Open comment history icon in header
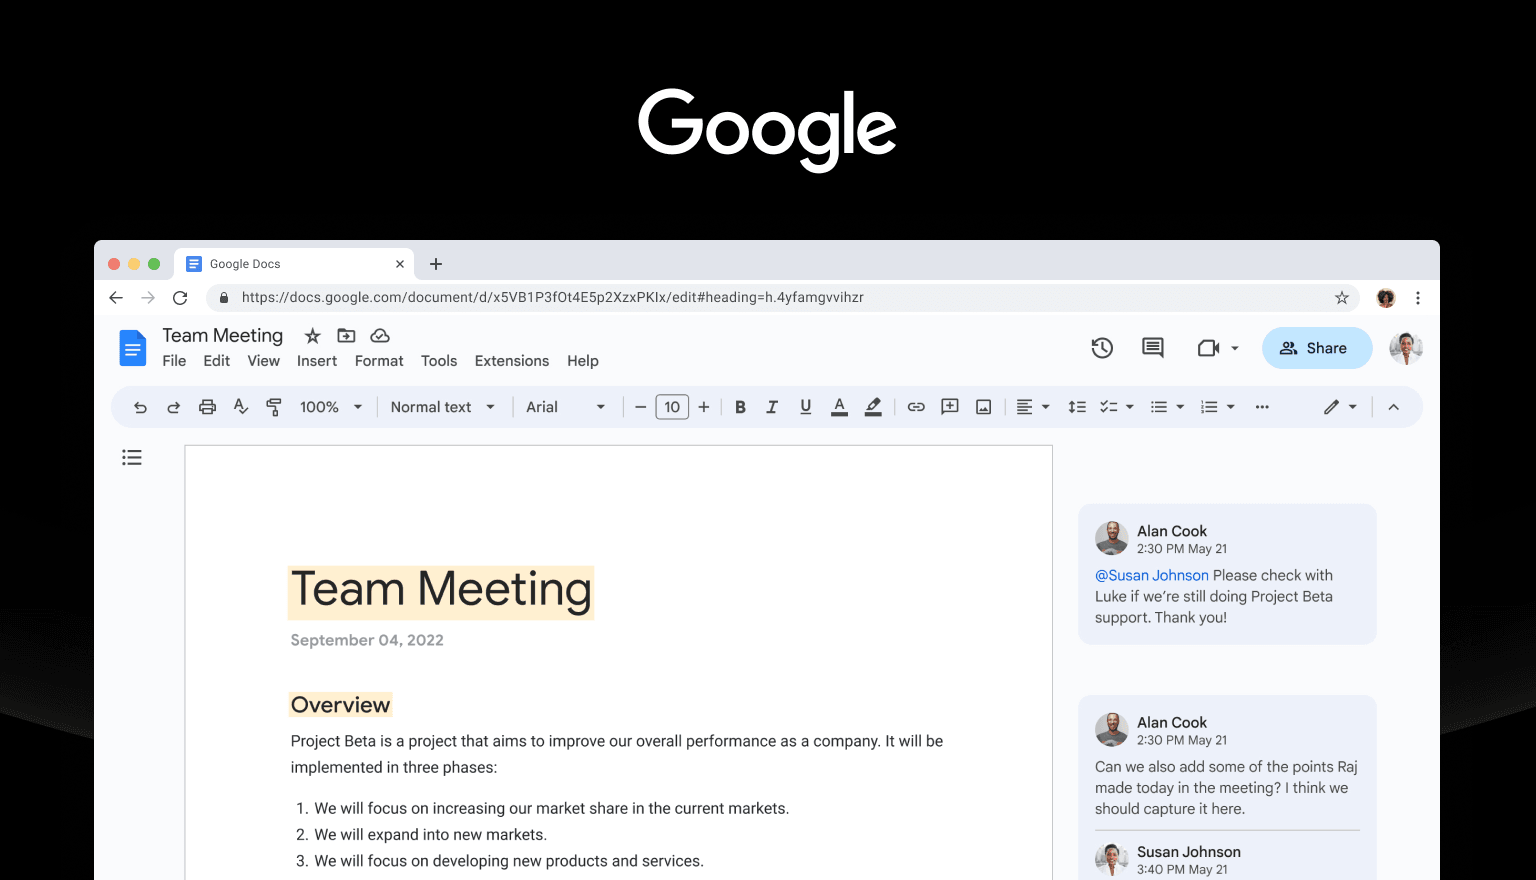 pyautogui.click(x=1153, y=348)
